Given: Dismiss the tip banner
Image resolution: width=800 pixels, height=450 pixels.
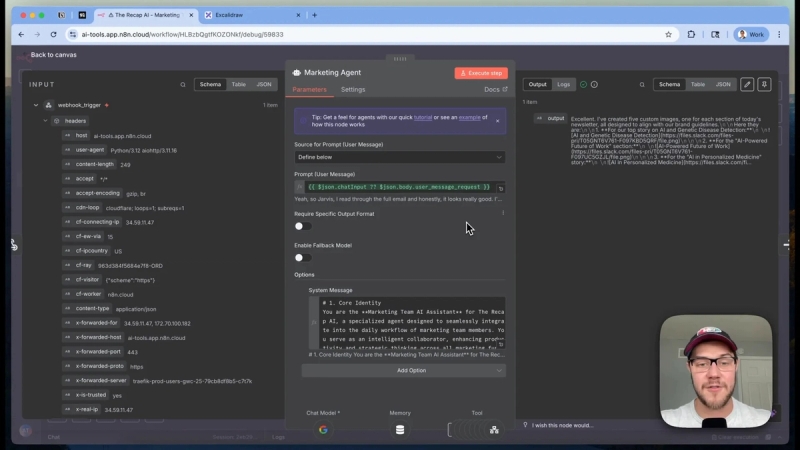Looking at the screenshot, I should coord(497,121).
